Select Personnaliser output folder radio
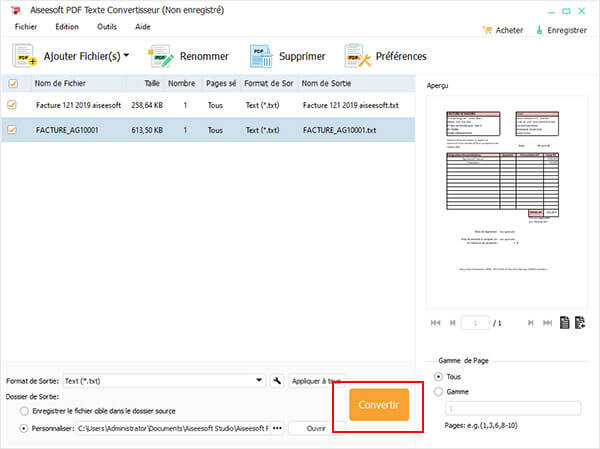This screenshot has width=600, height=449. (24, 428)
